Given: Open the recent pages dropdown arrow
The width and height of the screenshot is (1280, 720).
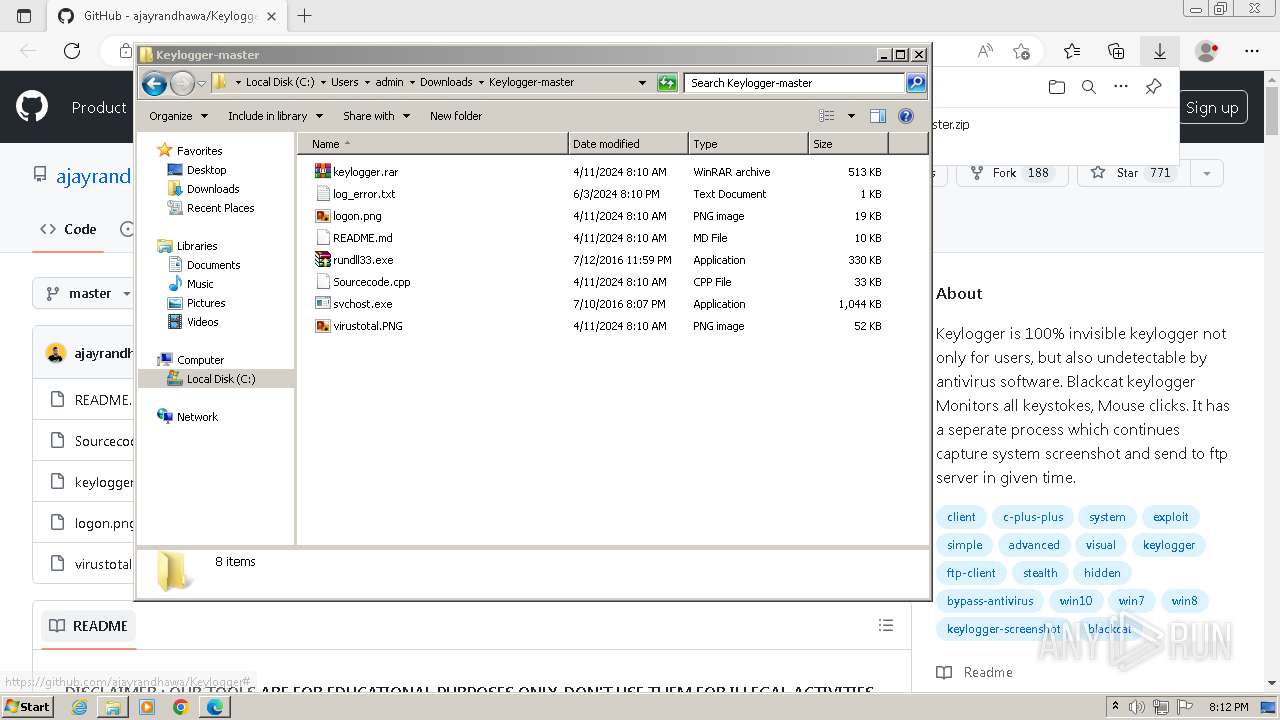Looking at the screenshot, I should [x=202, y=84].
